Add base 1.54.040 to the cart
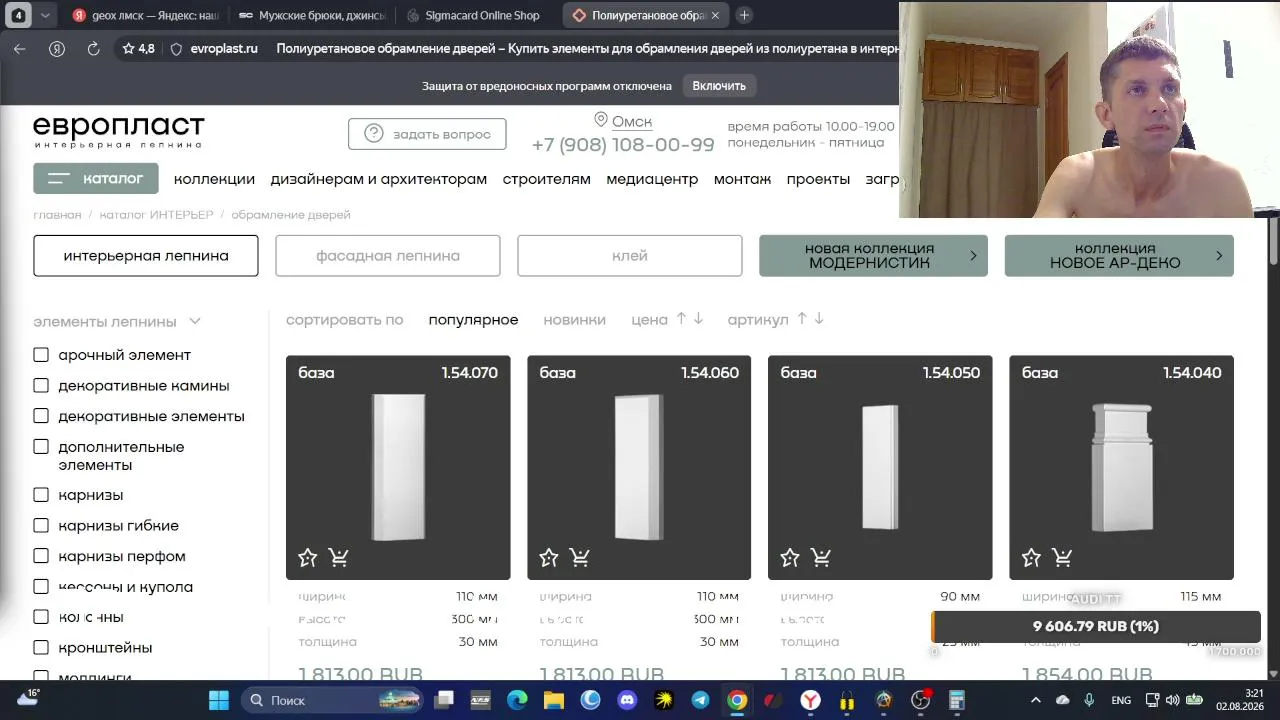The height and width of the screenshot is (720, 1280). [x=1062, y=558]
